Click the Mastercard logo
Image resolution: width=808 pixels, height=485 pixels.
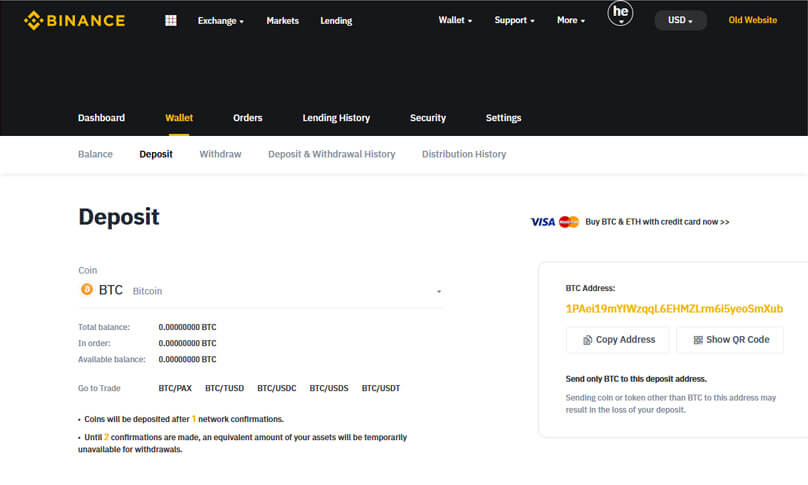click(x=569, y=222)
